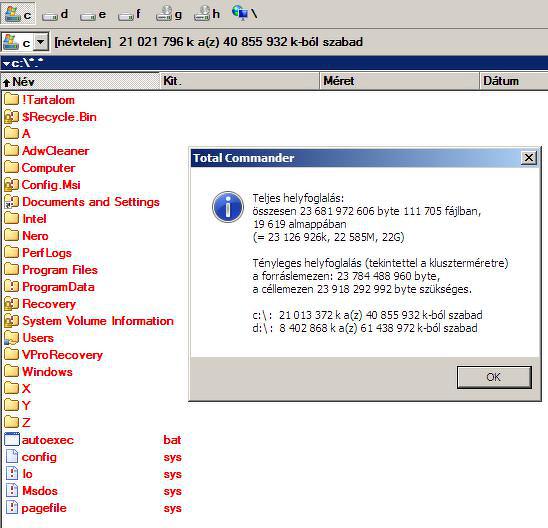
Task: Select the !Tartalom folder icon
Action: 11,100
